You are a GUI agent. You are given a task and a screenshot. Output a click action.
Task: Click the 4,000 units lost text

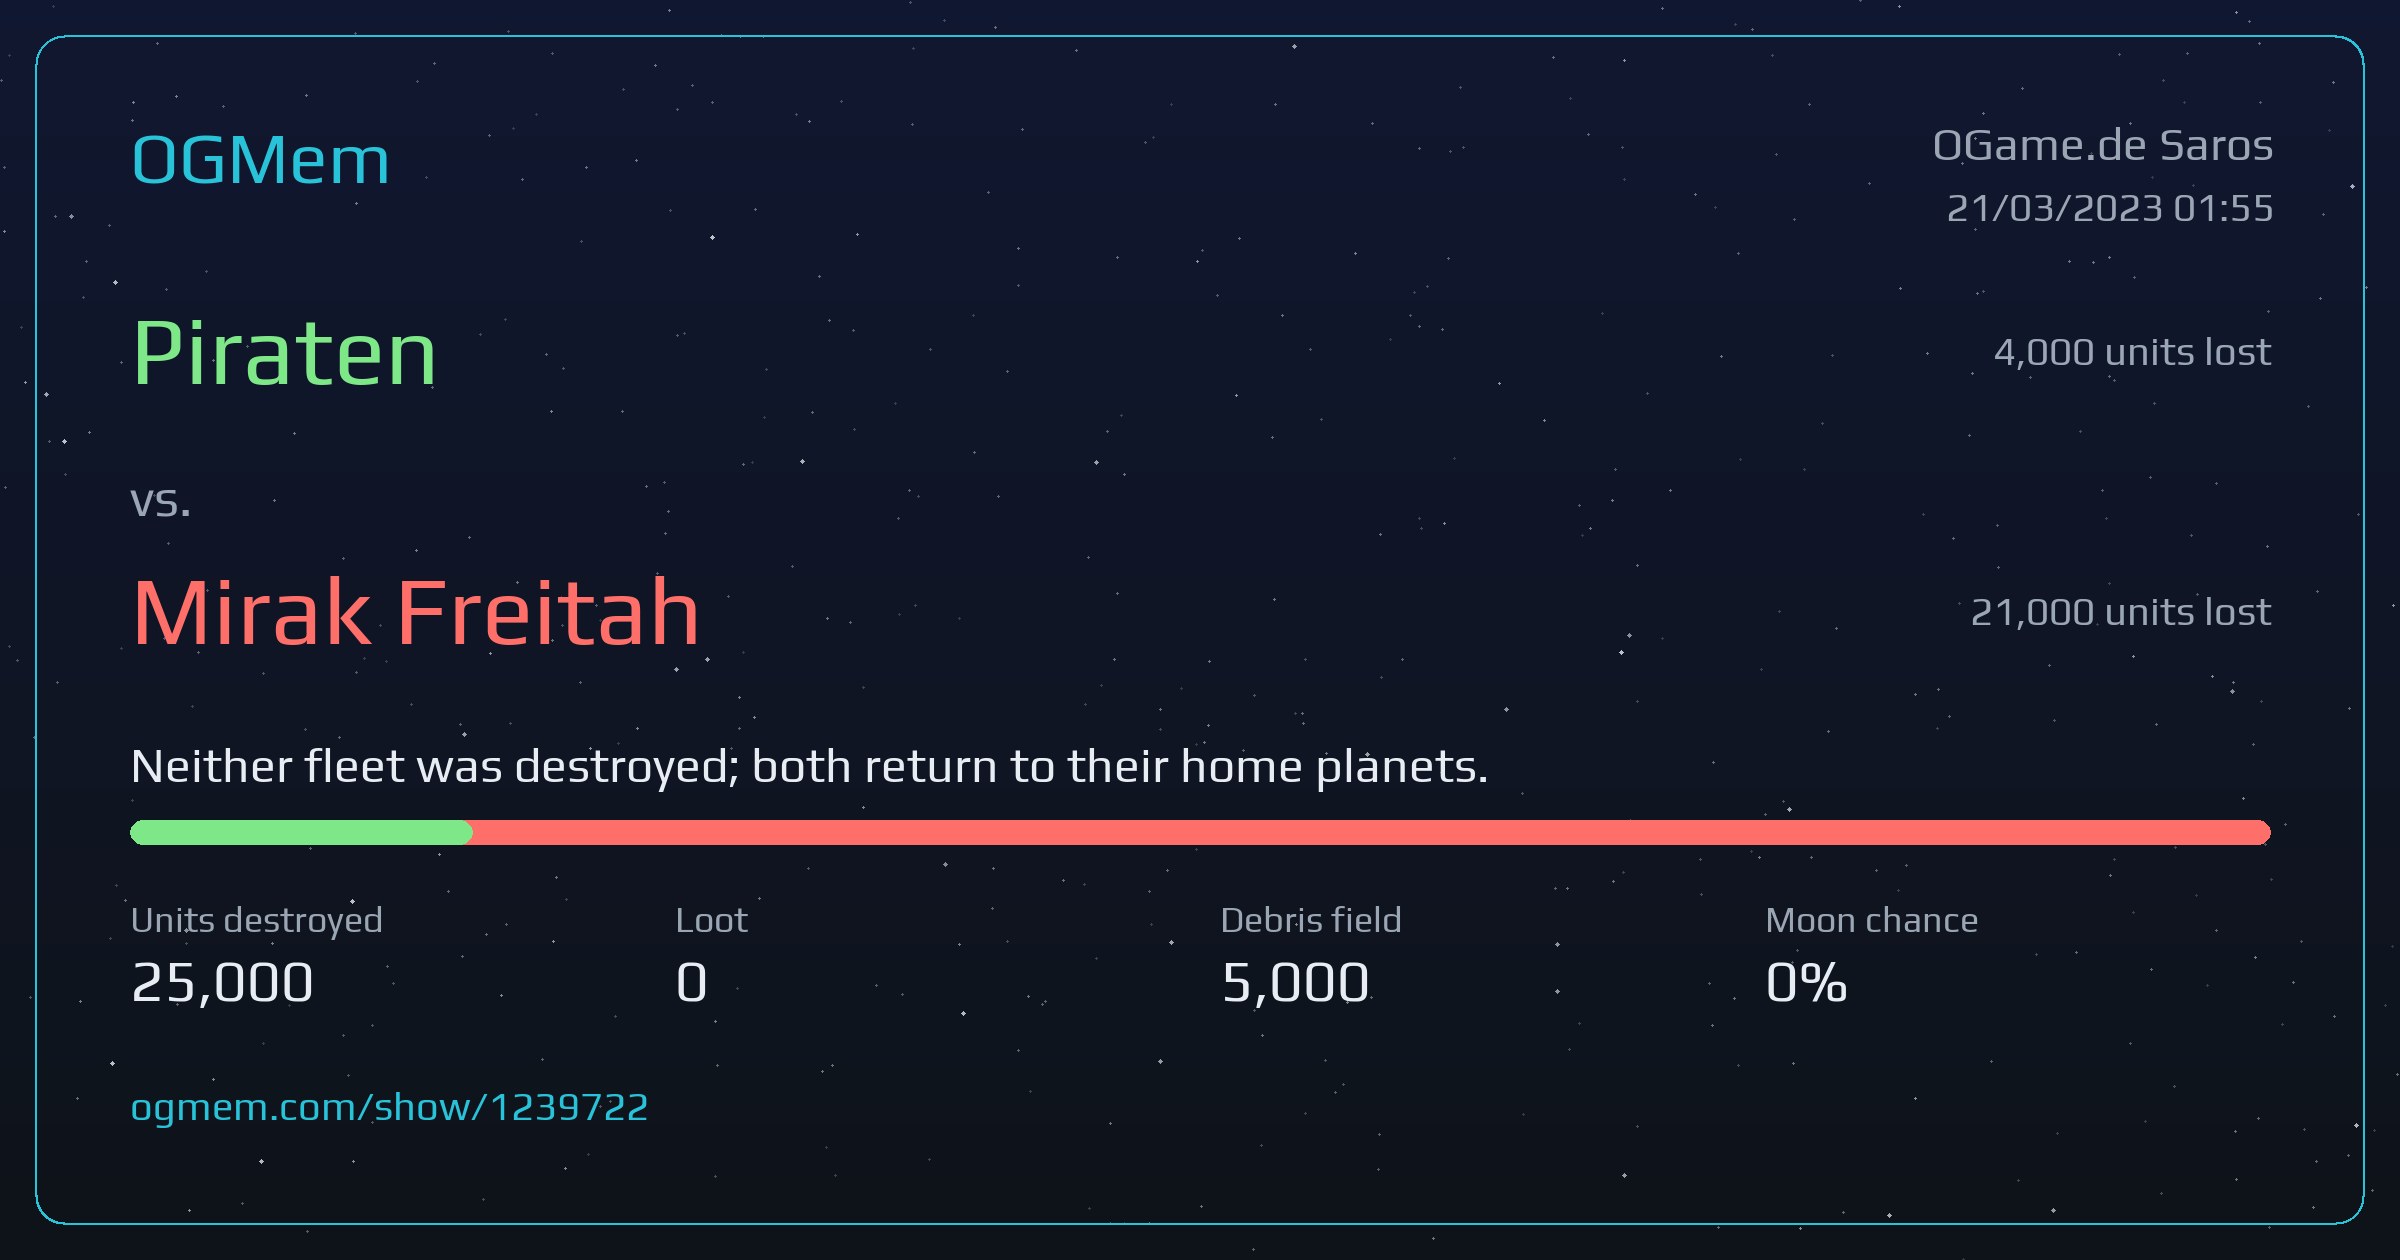pos(2132,352)
